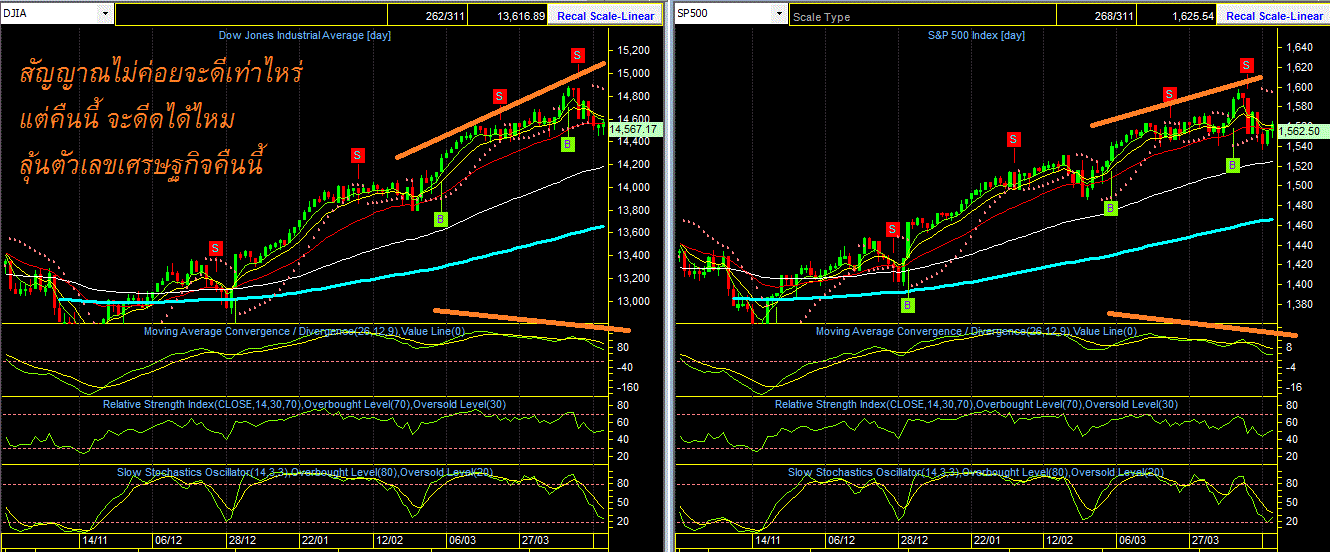This screenshot has width=1330, height=552.
Task: Click the 06/12 date on S&P time axis
Action: 842,539
